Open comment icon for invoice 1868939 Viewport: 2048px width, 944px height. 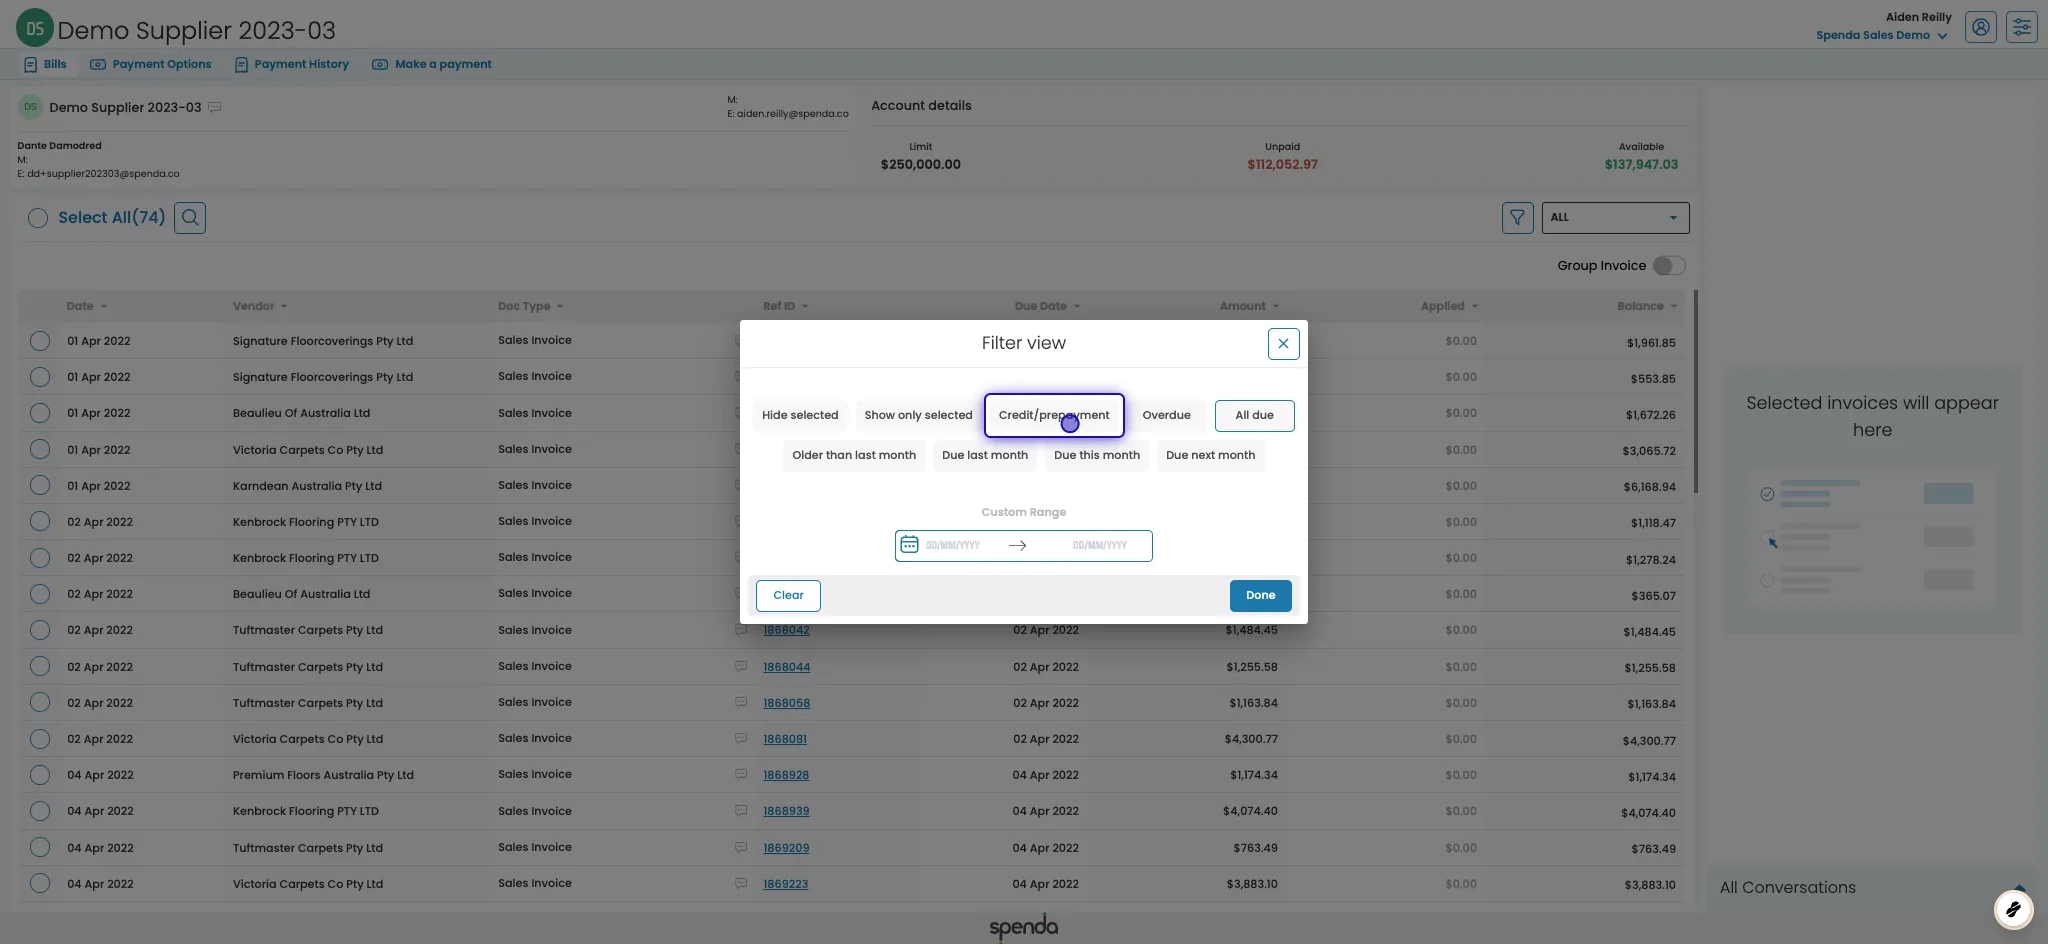click(741, 810)
